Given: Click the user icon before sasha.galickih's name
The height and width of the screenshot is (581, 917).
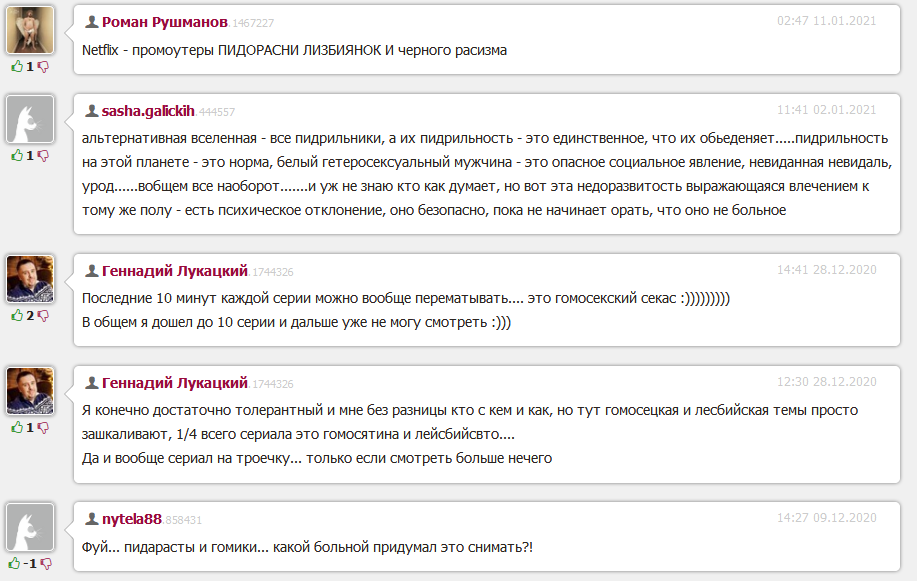Looking at the screenshot, I should [92, 111].
